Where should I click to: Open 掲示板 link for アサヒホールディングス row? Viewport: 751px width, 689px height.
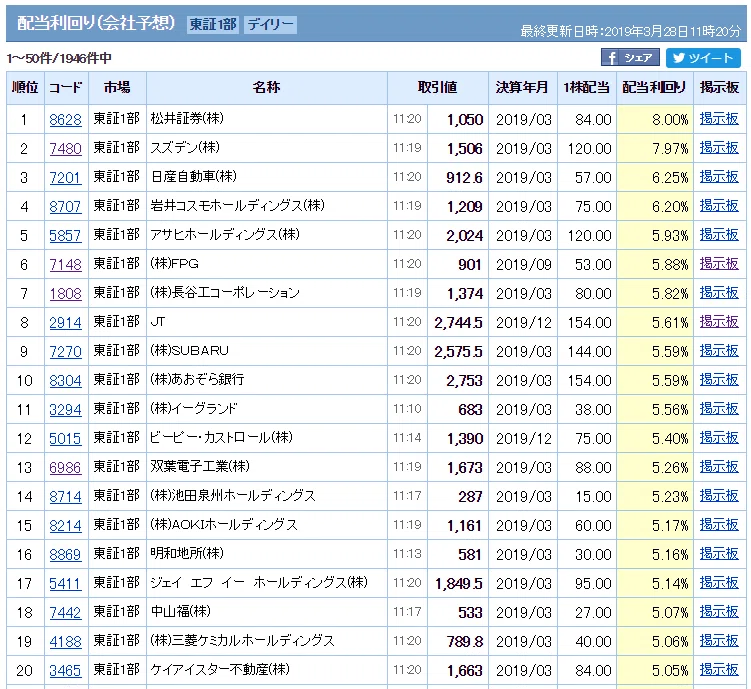click(719, 235)
